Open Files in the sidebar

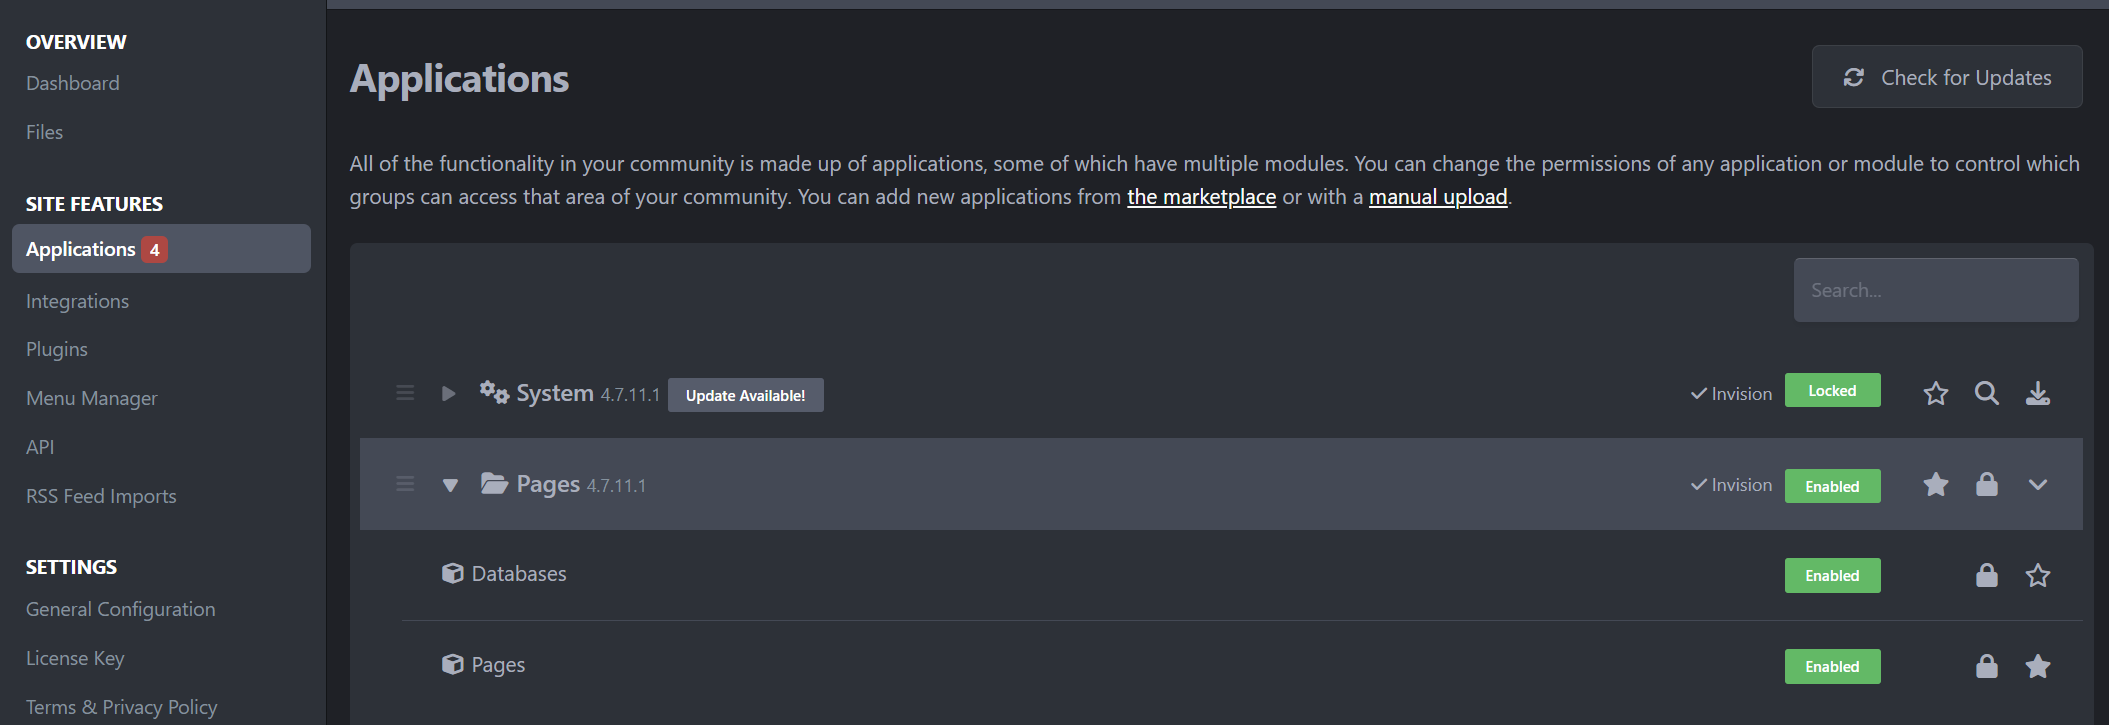tap(44, 132)
